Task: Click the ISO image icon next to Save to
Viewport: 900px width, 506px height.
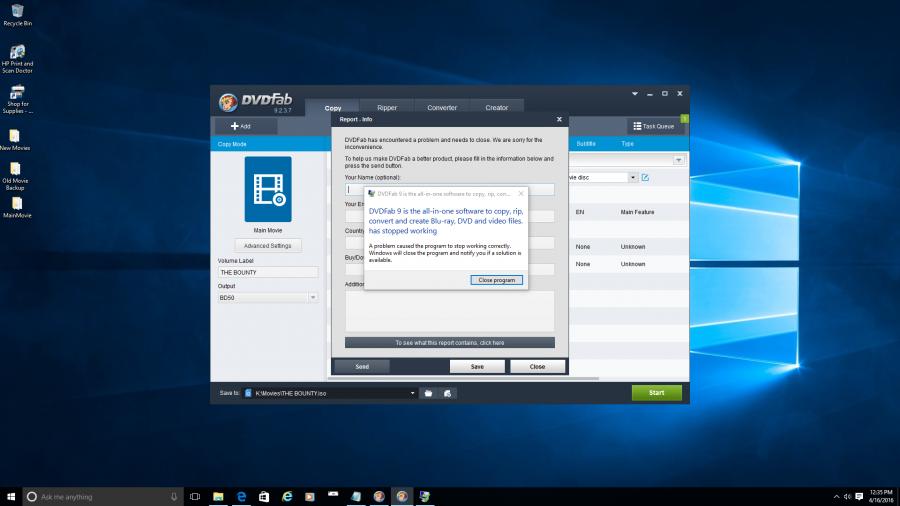Action: (447, 393)
